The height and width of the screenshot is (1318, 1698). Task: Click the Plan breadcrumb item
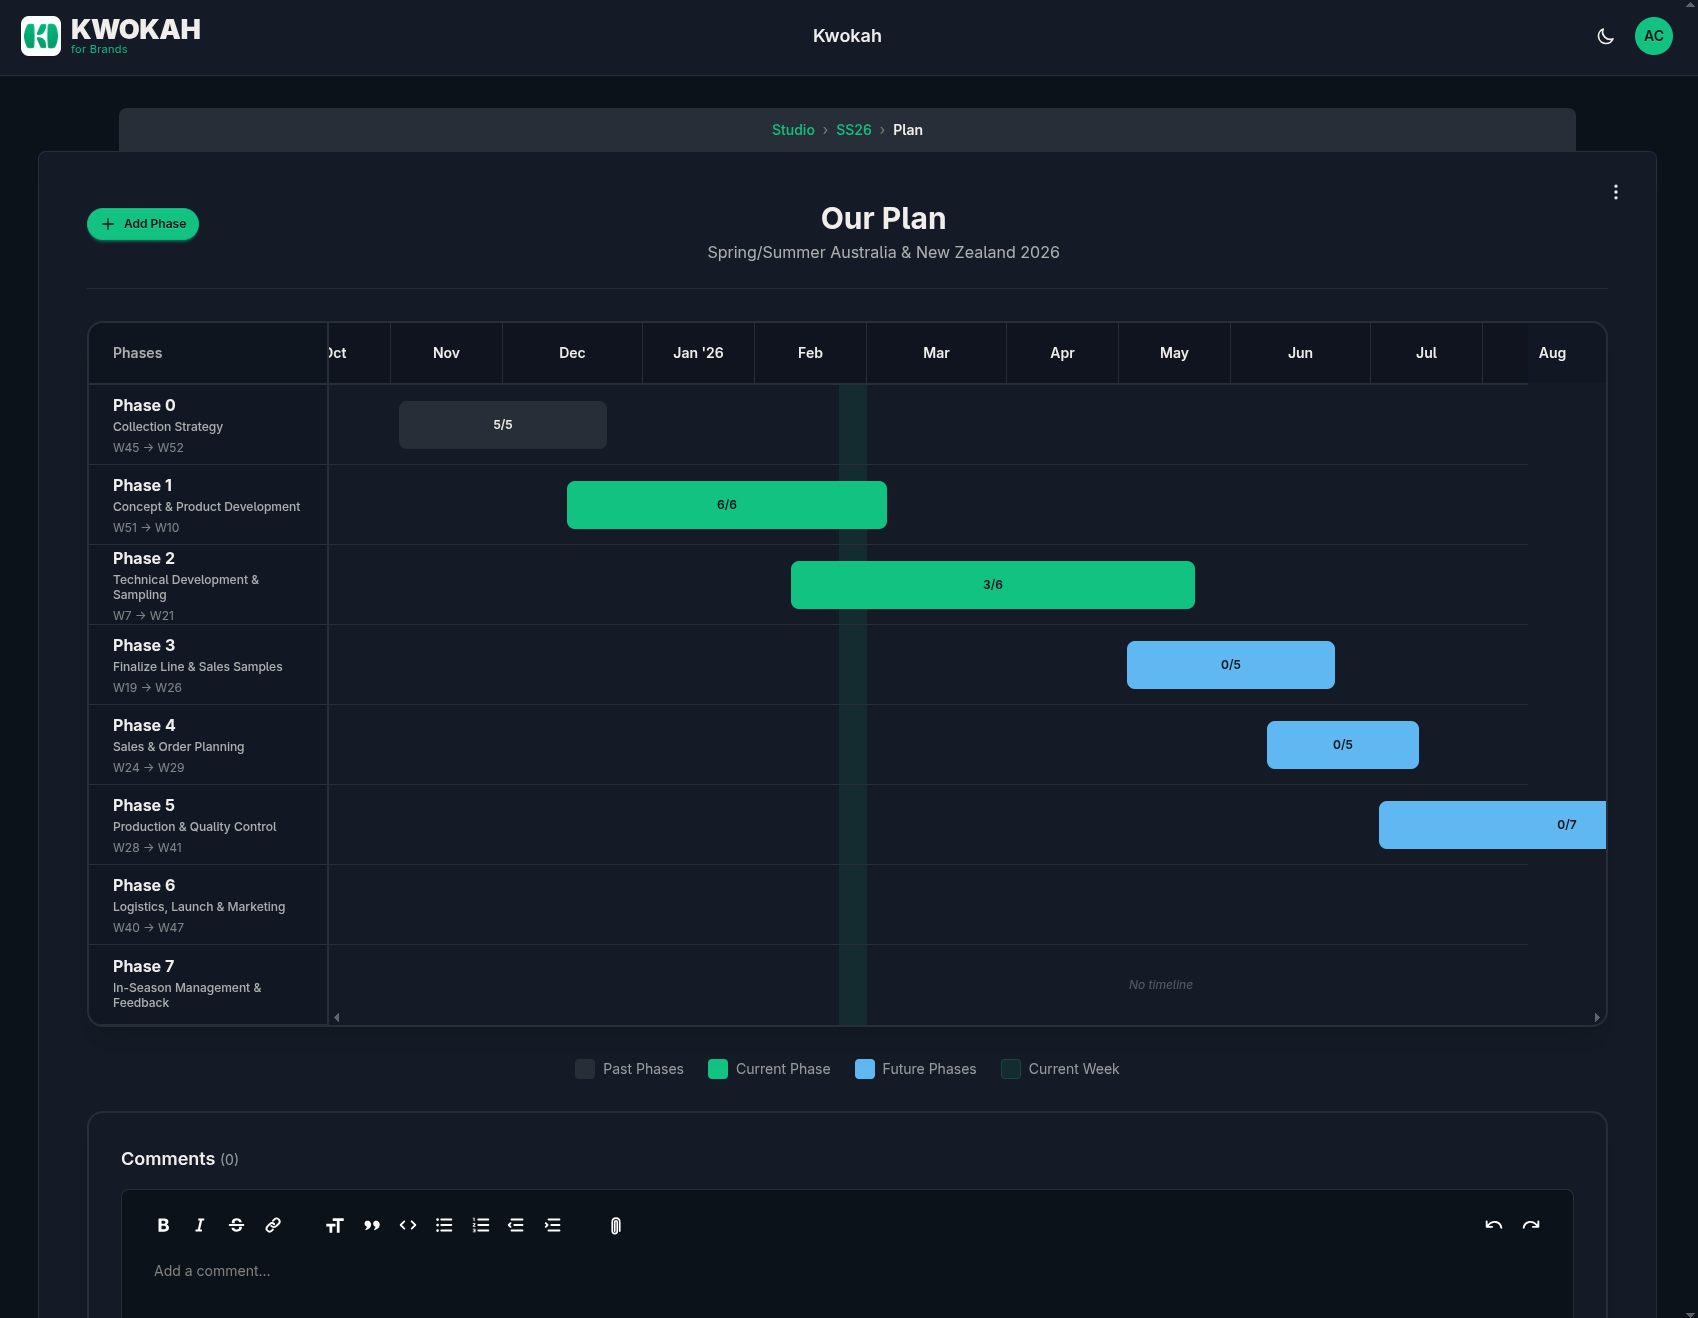click(x=908, y=130)
